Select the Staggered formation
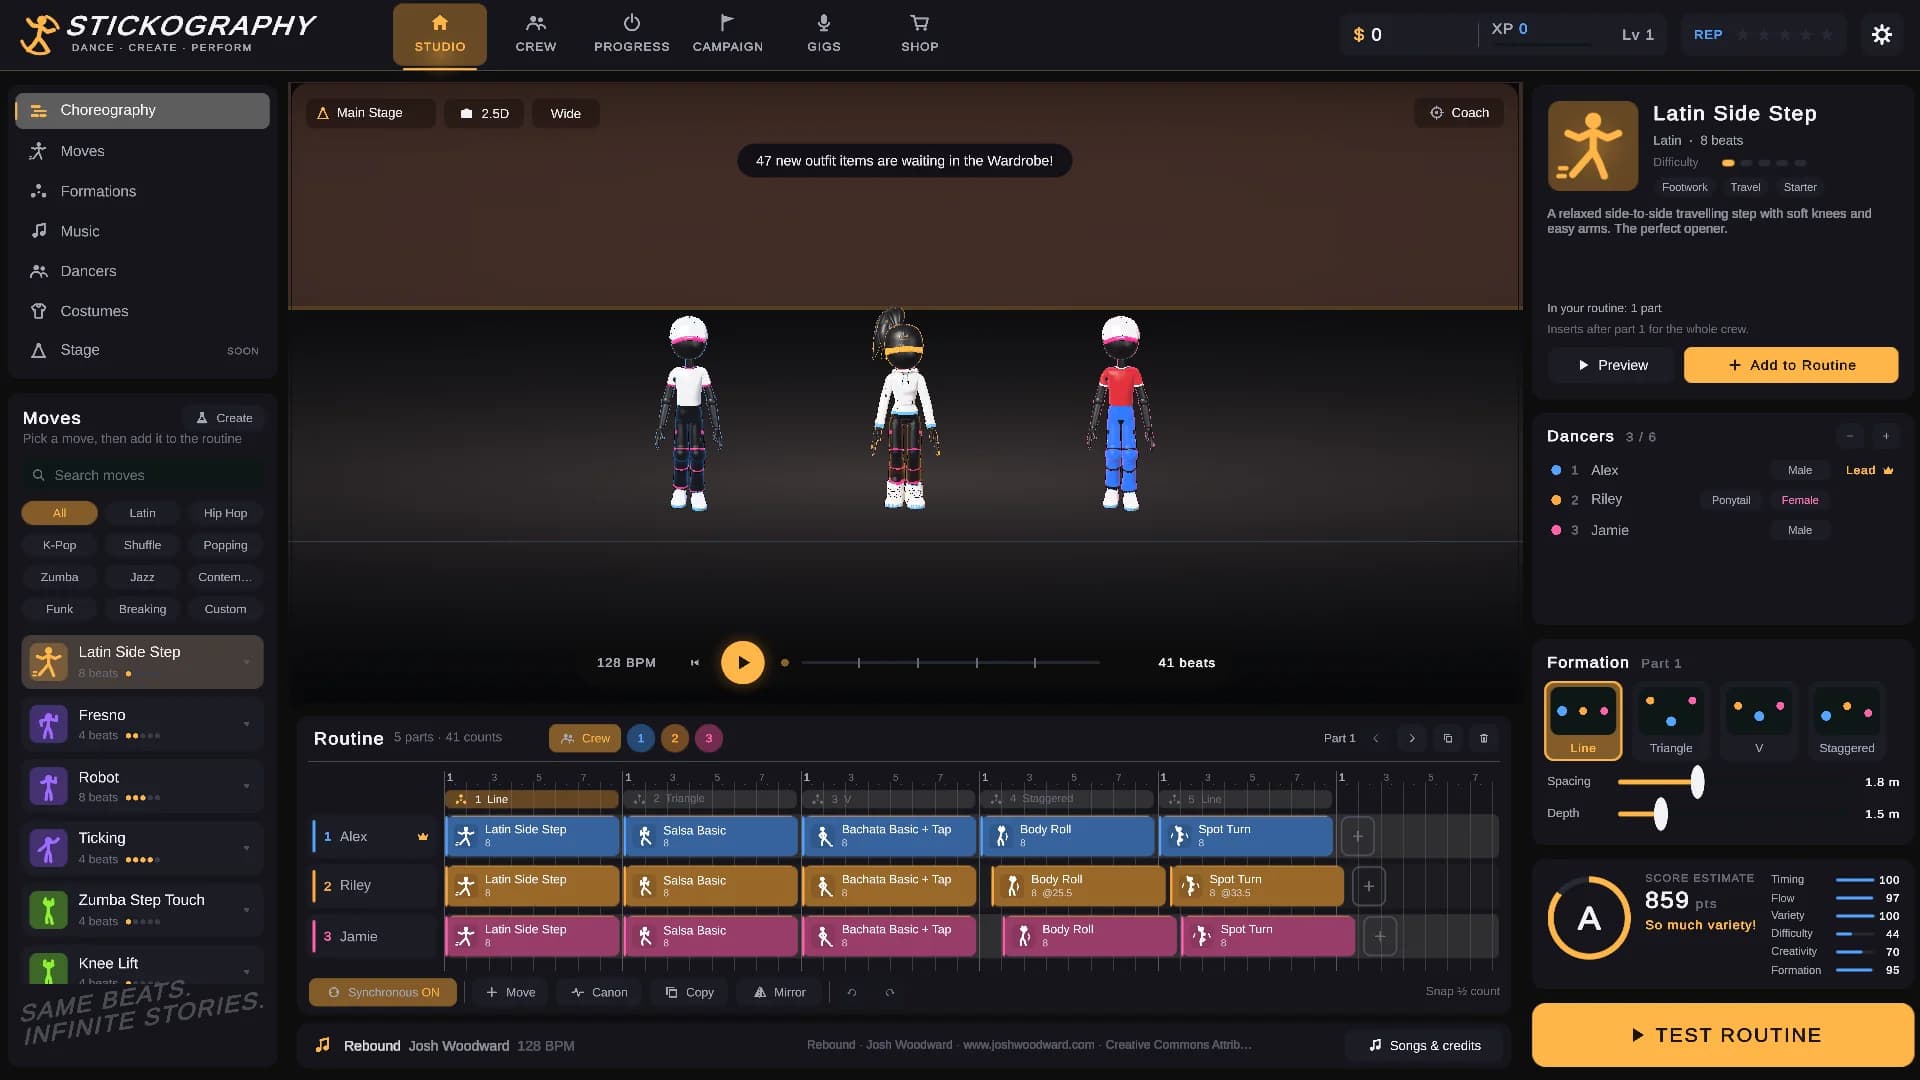Viewport: 1920px width, 1080px height. [1847, 720]
